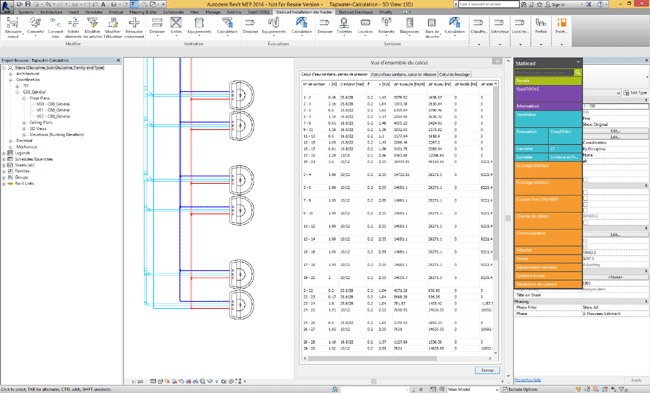Open the Grilles ventilation tool
Screen dimensions: 650x393
[x=176, y=23]
